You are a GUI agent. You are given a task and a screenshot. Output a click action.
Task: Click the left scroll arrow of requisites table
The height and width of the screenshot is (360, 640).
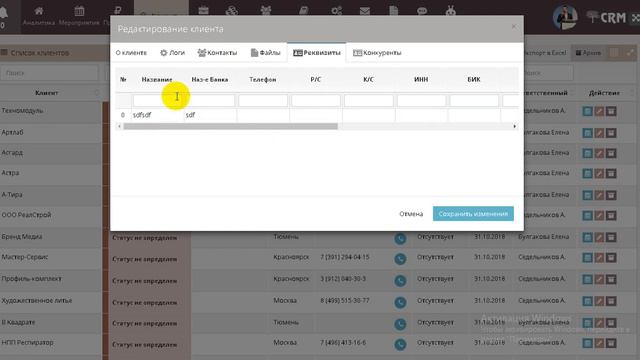coord(119,127)
